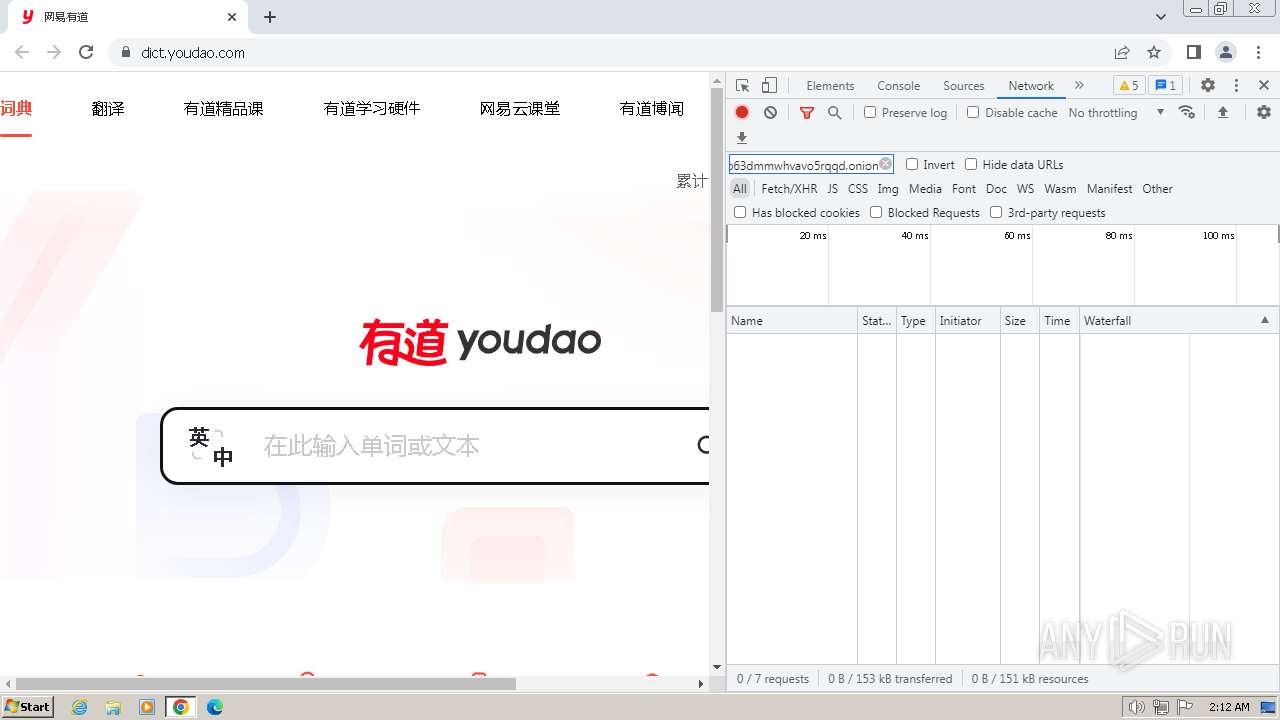1280x720 pixels.
Task: Open the 网易云课堂 nav link
Action: [x=520, y=109]
